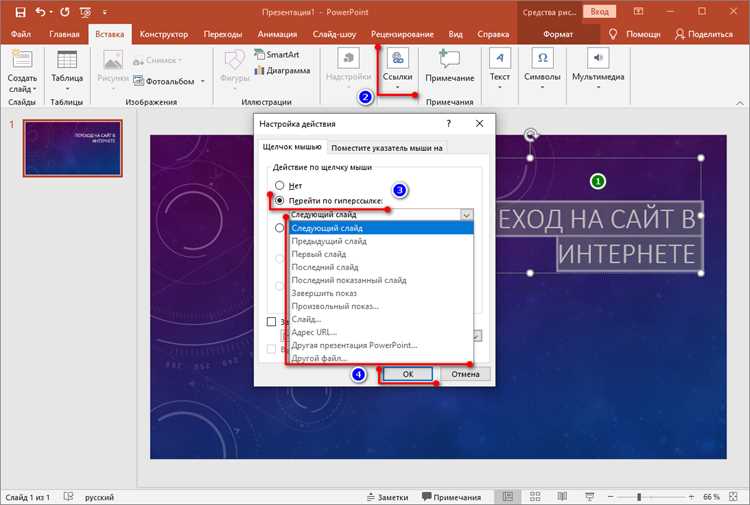This screenshot has height=505, width=750.
Task: Expand the Фотоальбом dropdown arrow
Action: [203, 81]
